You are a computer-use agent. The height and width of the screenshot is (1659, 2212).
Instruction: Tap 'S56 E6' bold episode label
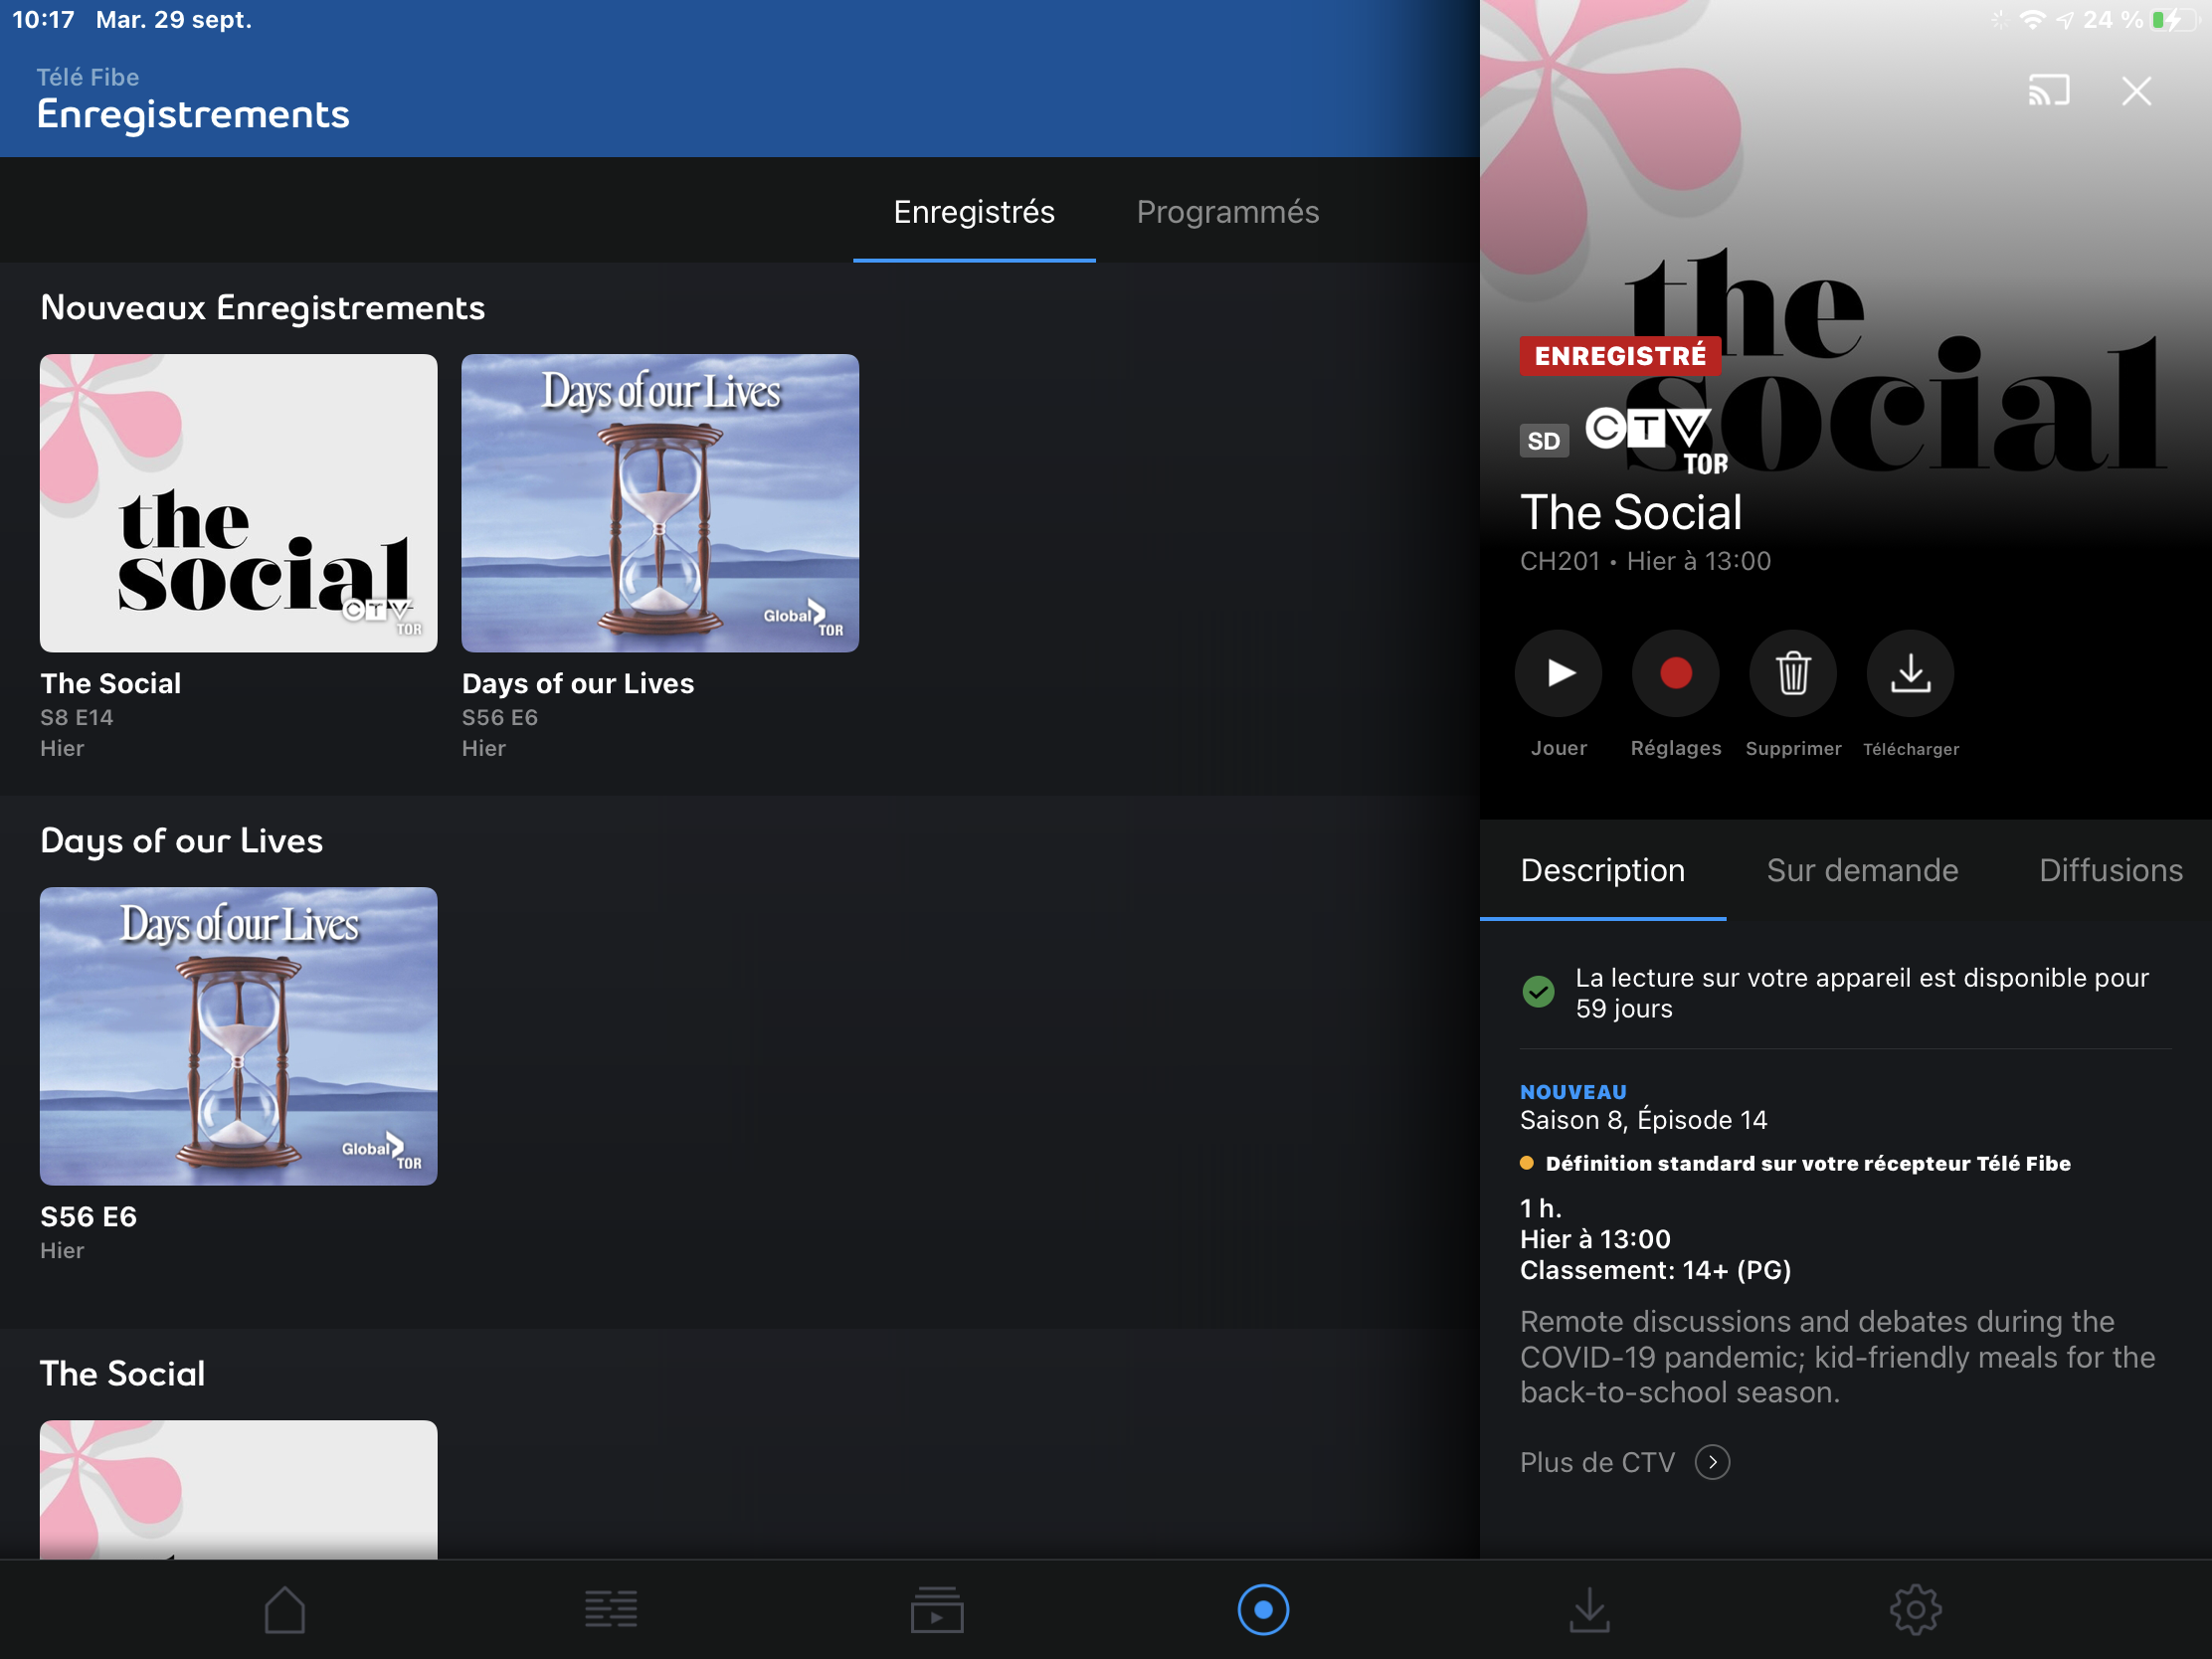pyautogui.click(x=88, y=1216)
